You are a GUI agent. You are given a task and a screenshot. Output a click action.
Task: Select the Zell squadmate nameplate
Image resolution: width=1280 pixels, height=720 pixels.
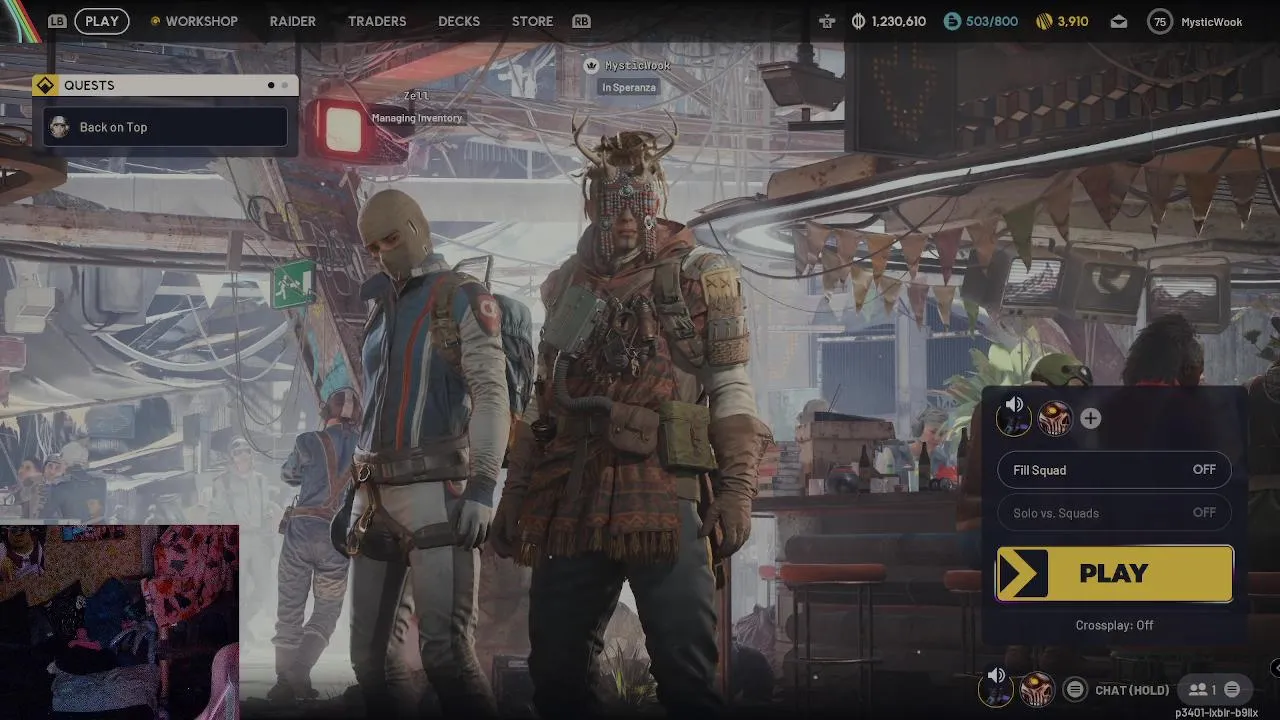coord(416,96)
